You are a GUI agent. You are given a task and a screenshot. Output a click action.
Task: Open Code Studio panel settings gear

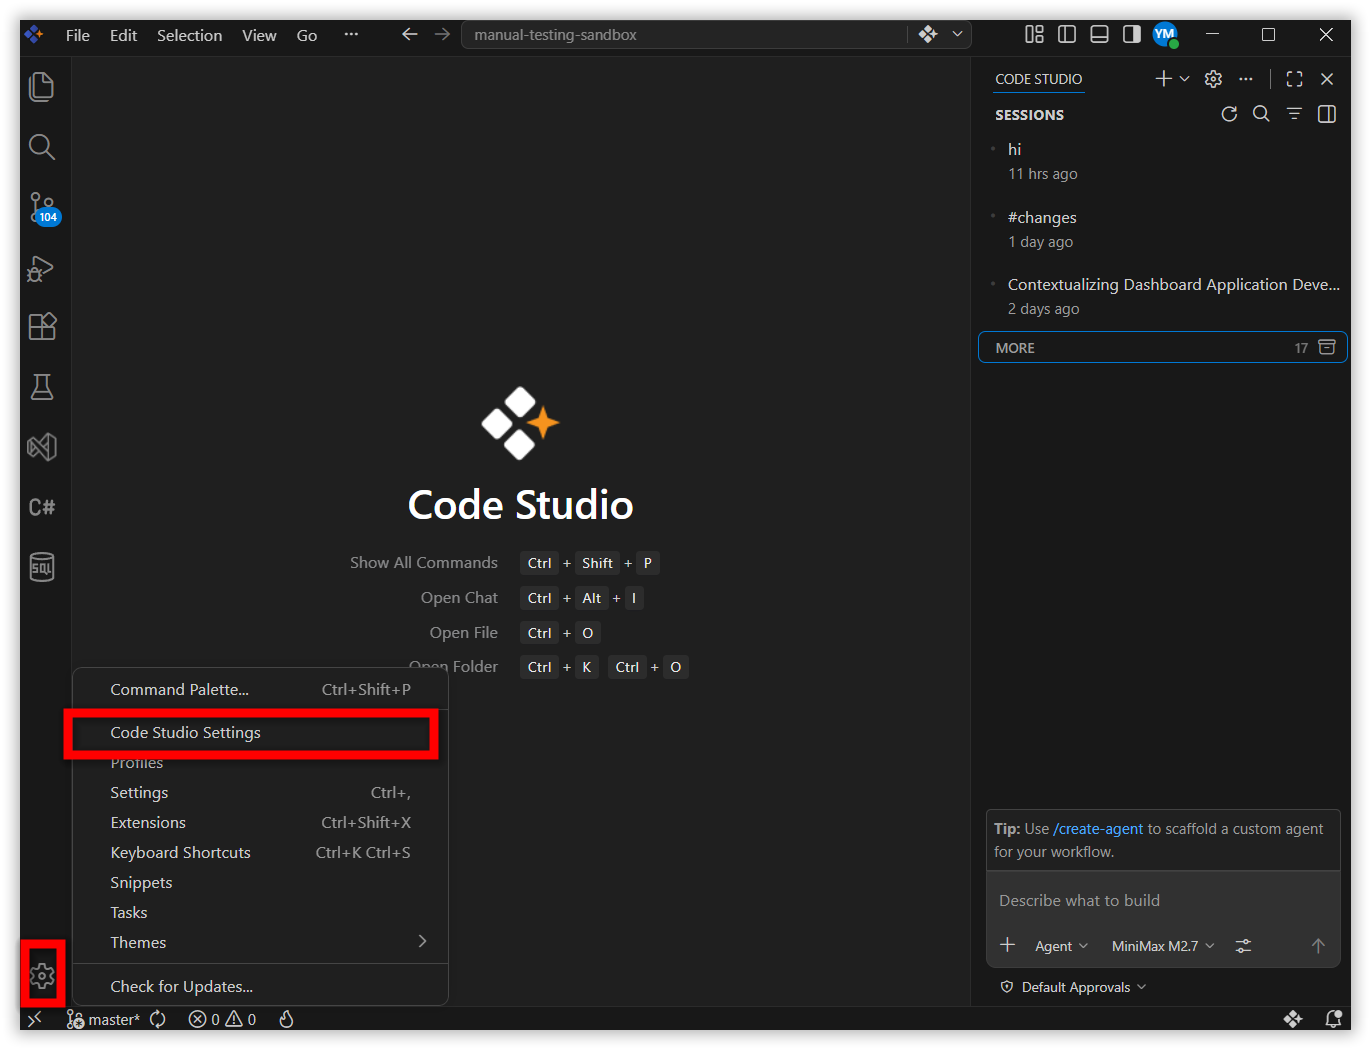pos(1213,79)
